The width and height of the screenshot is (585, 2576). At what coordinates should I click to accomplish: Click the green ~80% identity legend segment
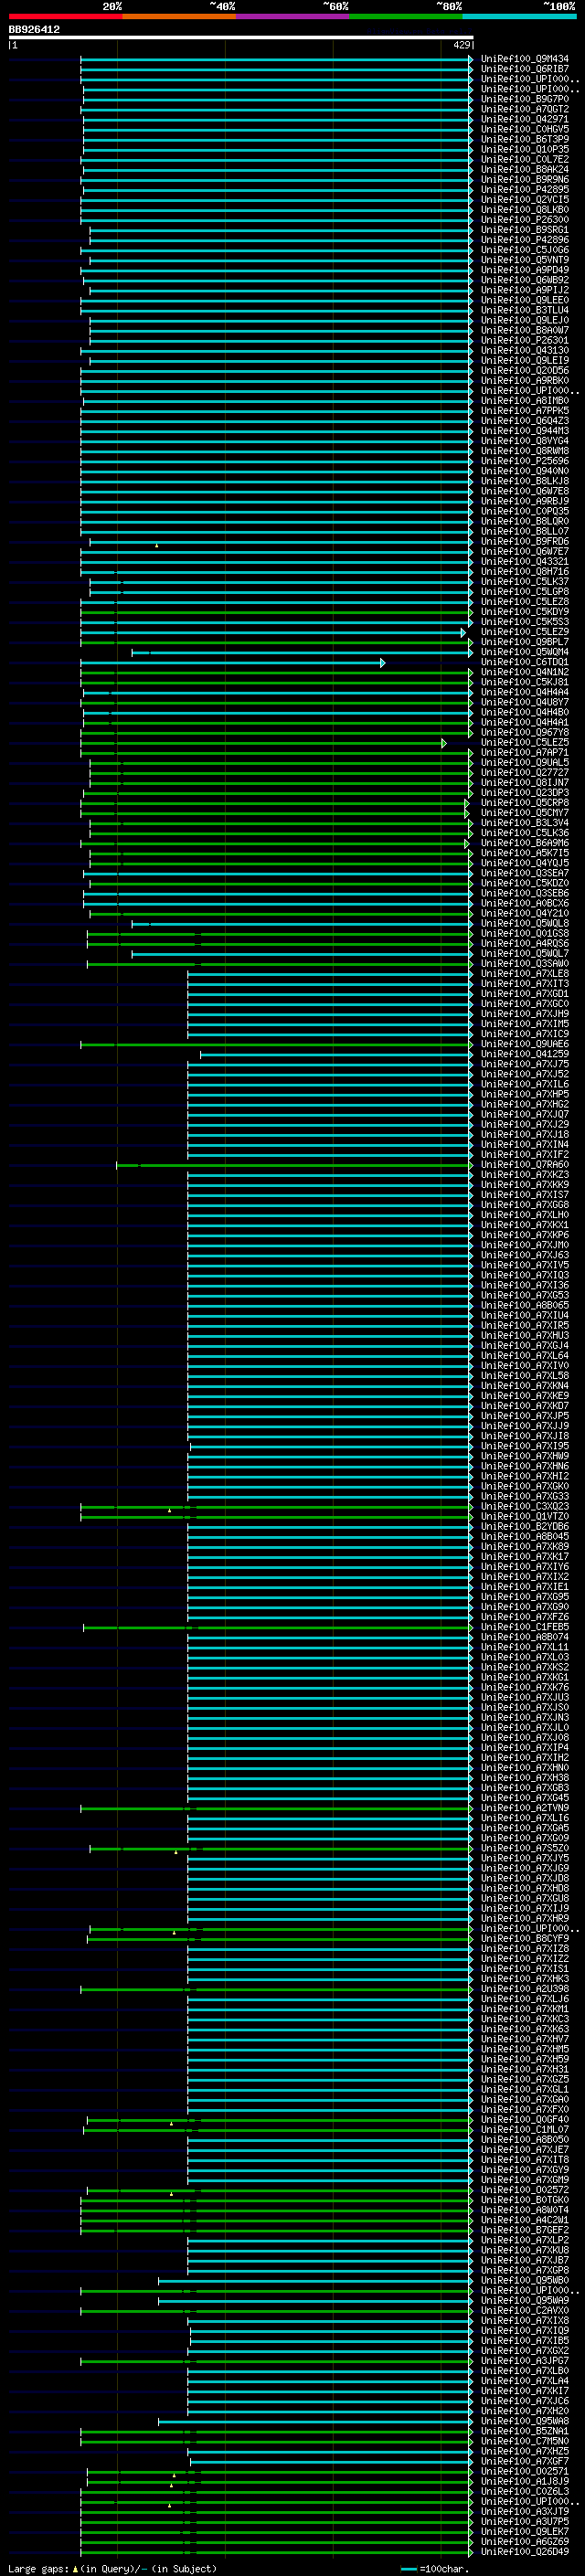pos(406,17)
